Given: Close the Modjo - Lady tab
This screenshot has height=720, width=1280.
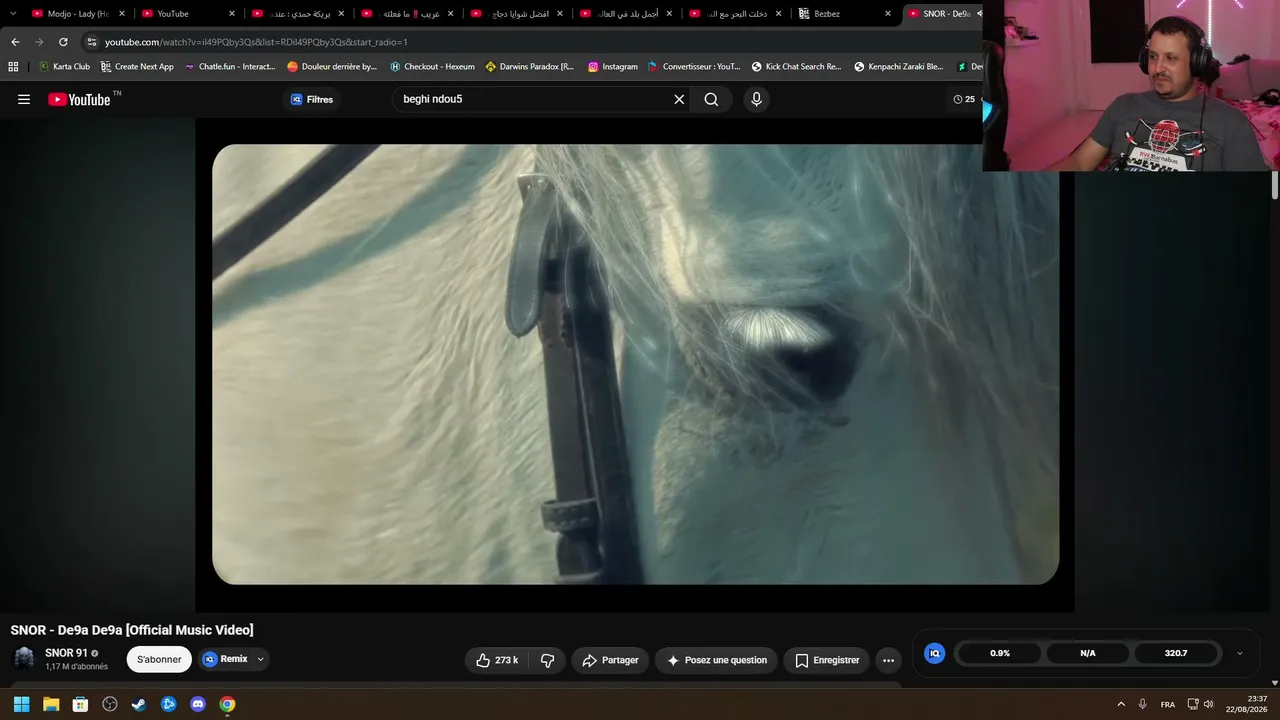Looking at the screenshot, I should pyautogui.click(x=122, y=14).
